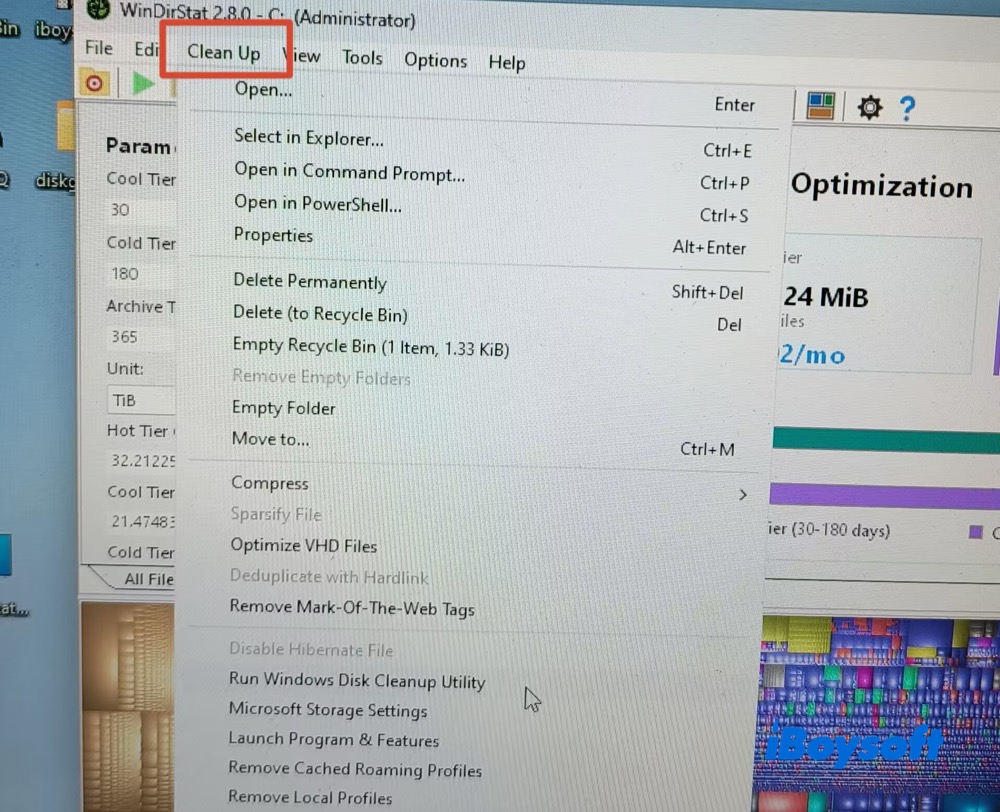Open the Tools menu
Screen dimensions: 1000x812
[x=362, y=58]
